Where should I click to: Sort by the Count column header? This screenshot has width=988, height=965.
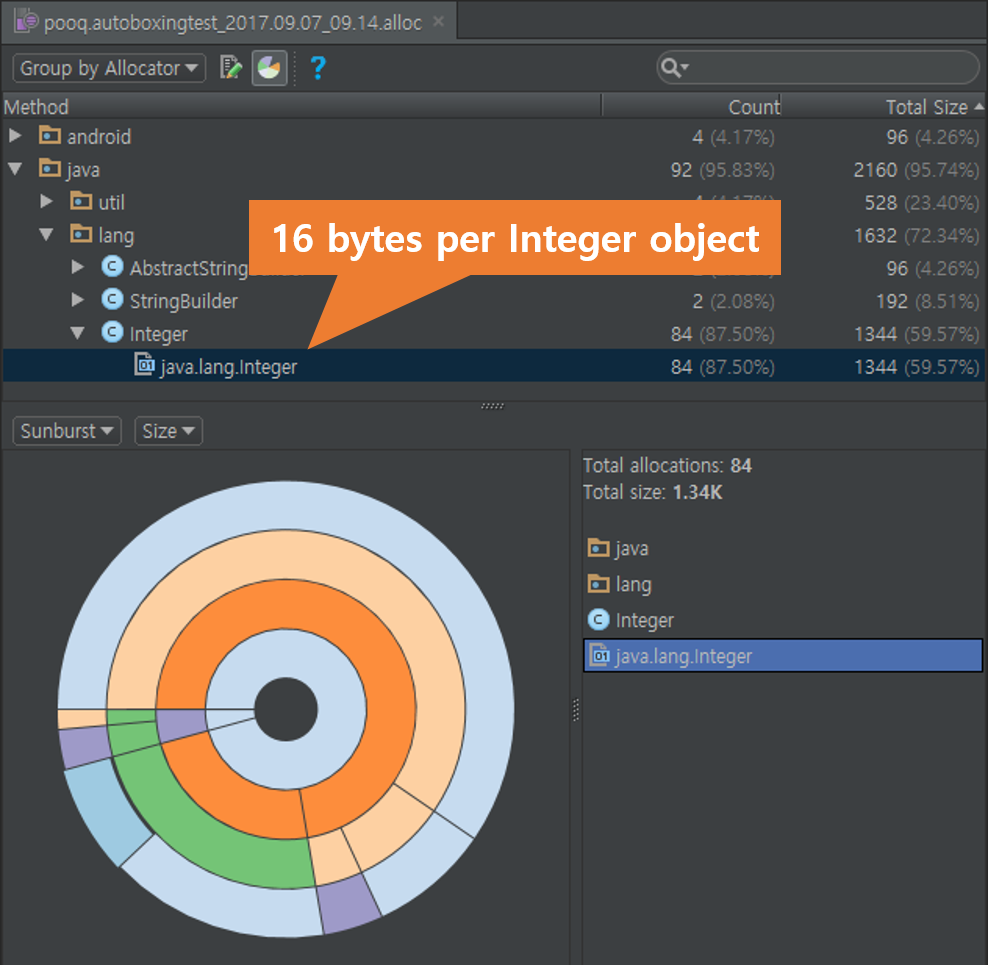(753, 107)
